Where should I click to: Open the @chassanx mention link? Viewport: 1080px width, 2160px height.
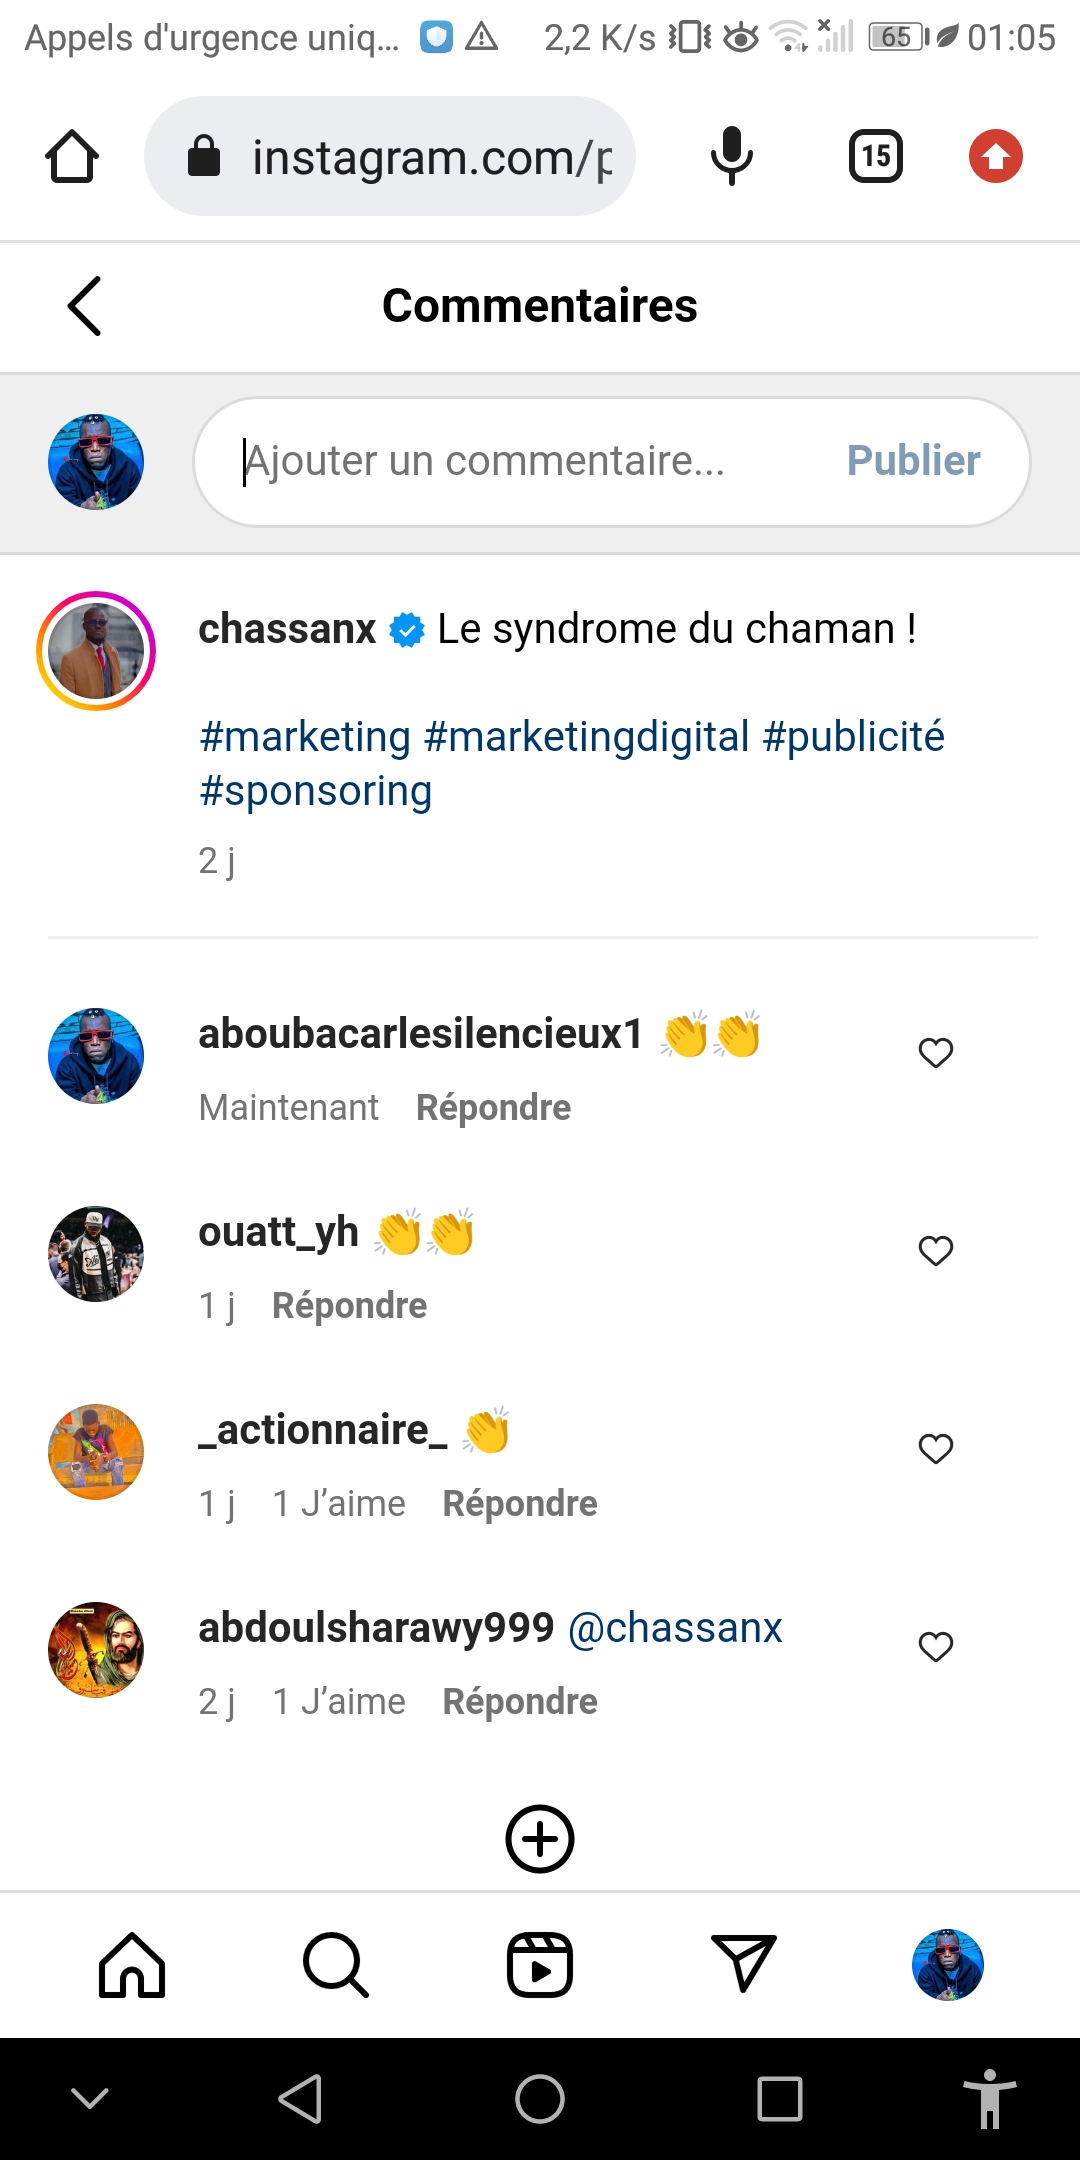(x=675, y=1628)
